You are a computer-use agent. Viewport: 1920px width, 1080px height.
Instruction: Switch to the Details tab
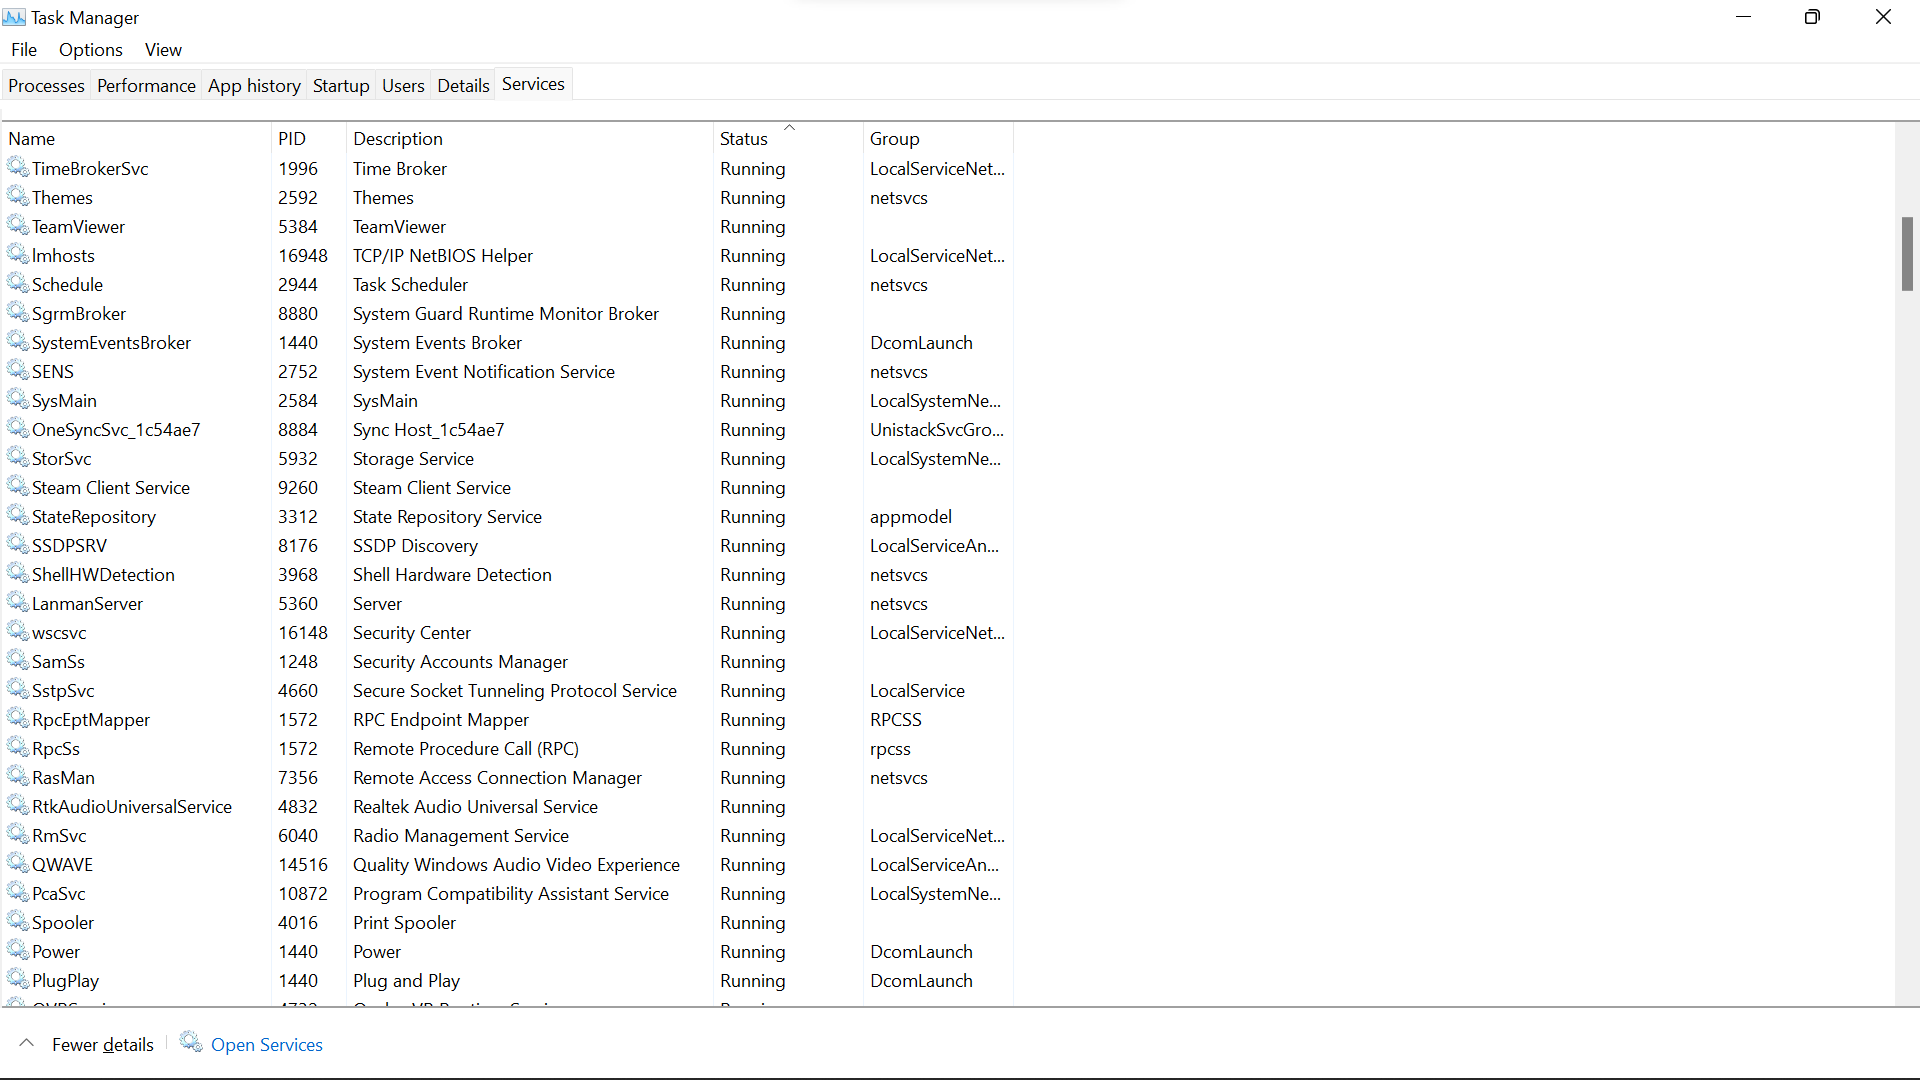pos(463,86)
